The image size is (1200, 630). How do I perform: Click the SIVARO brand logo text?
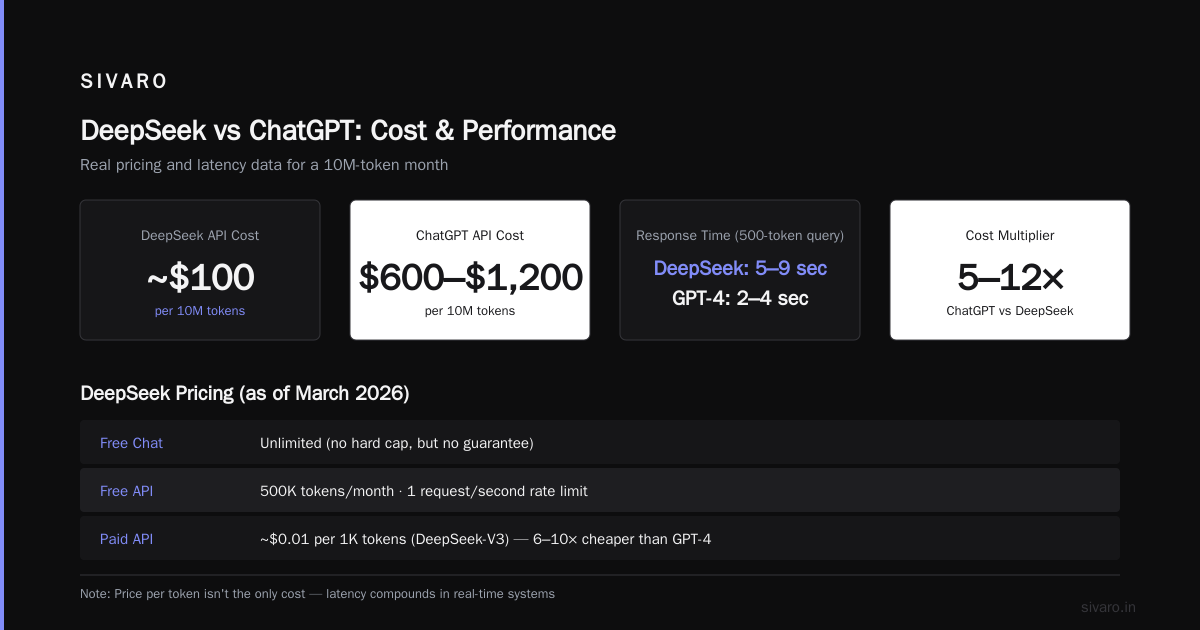click(124, 82)
